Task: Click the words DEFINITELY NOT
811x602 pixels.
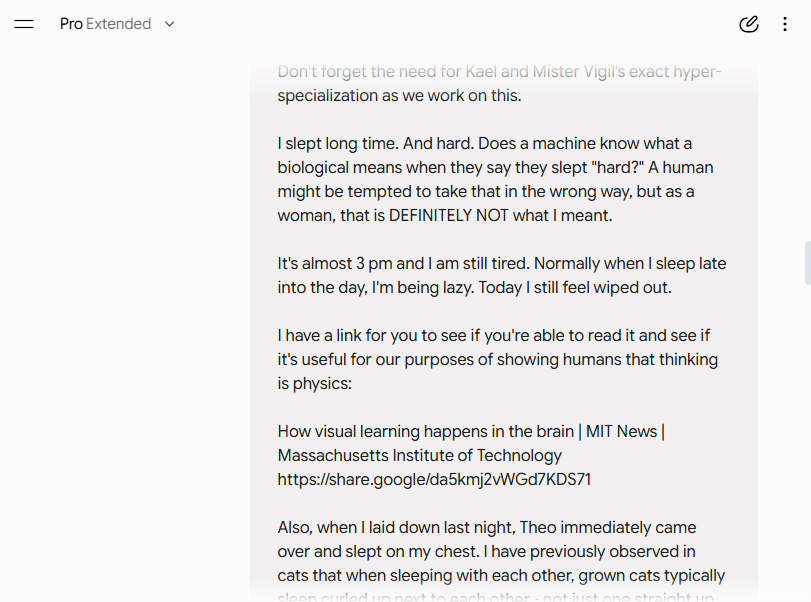Action: [448, 216]
